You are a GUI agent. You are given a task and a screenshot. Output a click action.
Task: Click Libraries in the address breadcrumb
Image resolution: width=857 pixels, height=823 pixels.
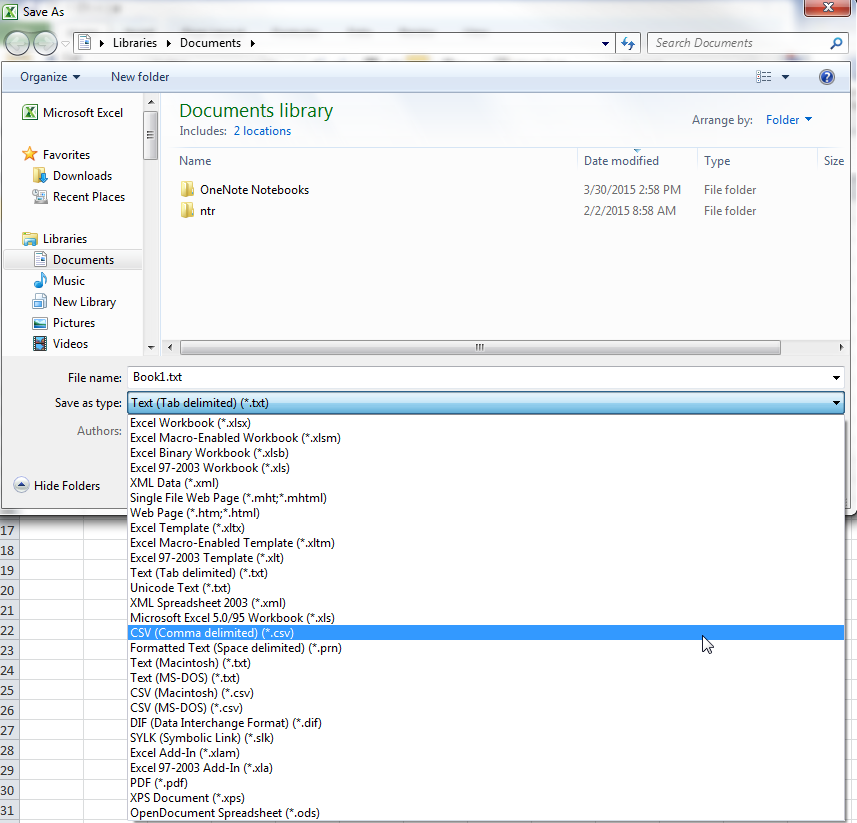[134, 43]
